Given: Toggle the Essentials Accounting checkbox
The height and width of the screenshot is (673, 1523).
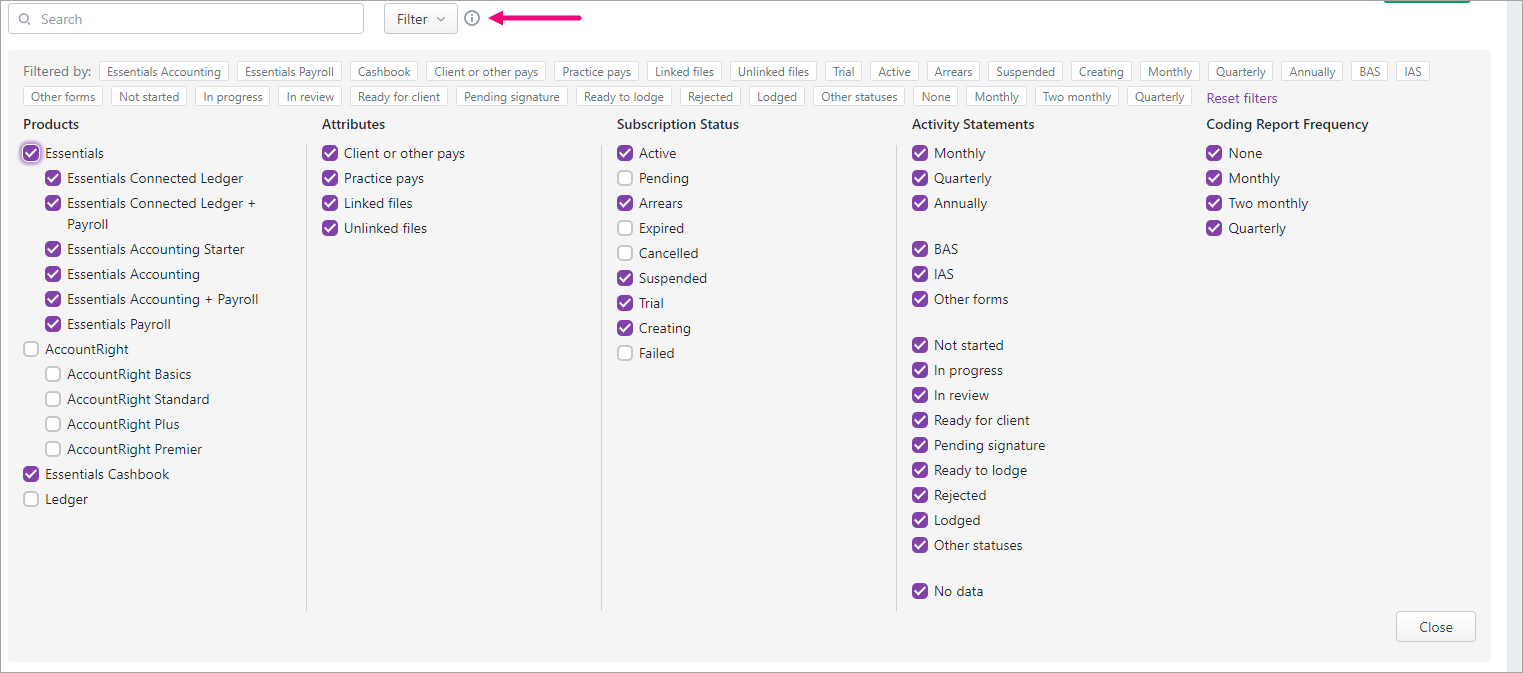Looking at the screenshot, I should pos(53,274).
